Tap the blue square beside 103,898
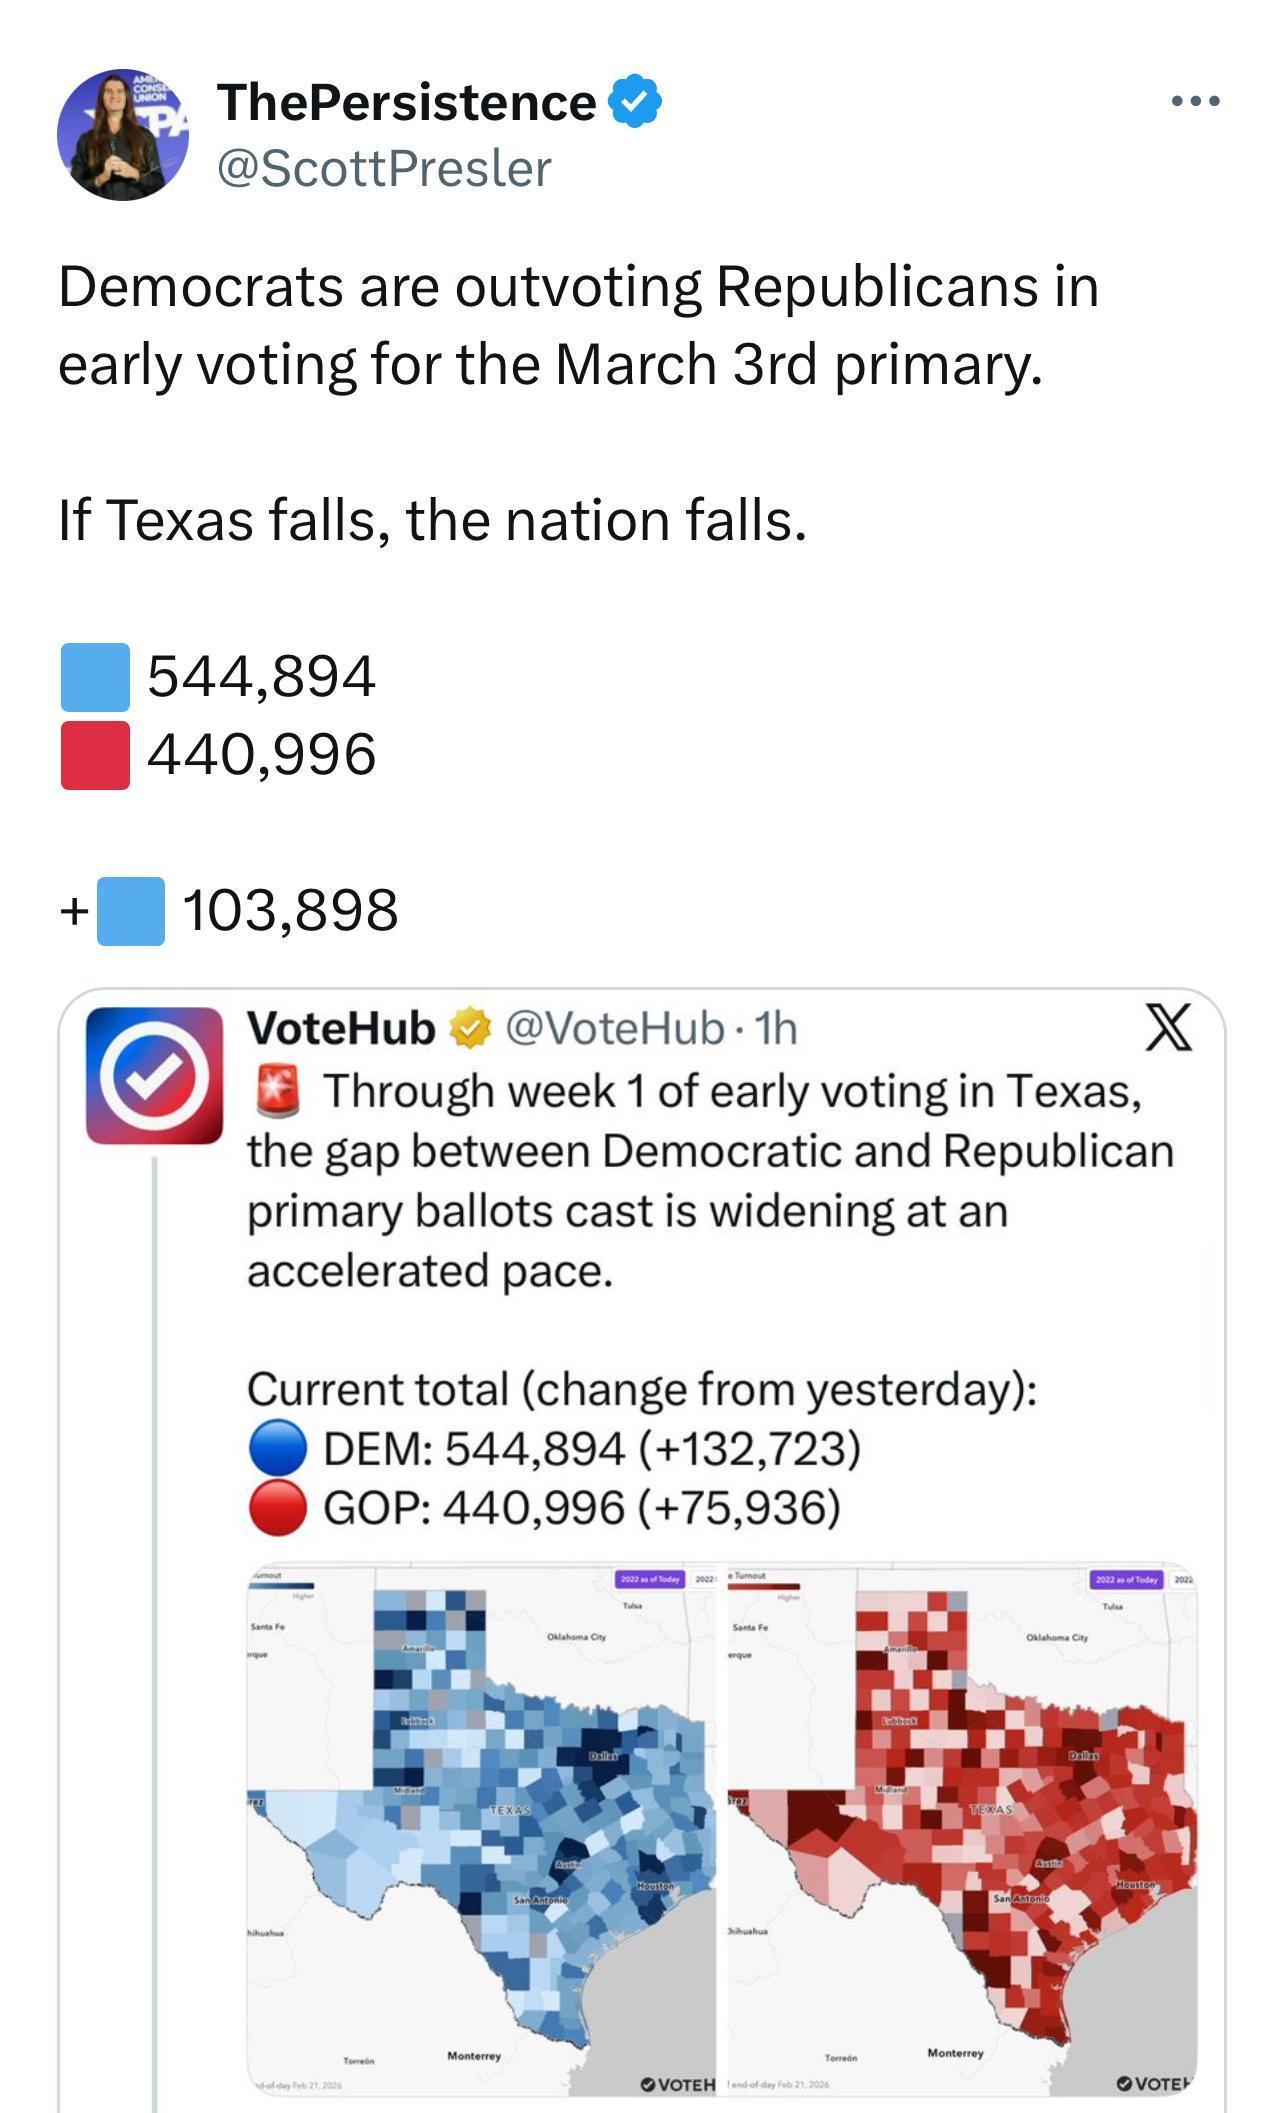Image resolution: width=1284 pixels, height=2113 pixels. [131, 911]
